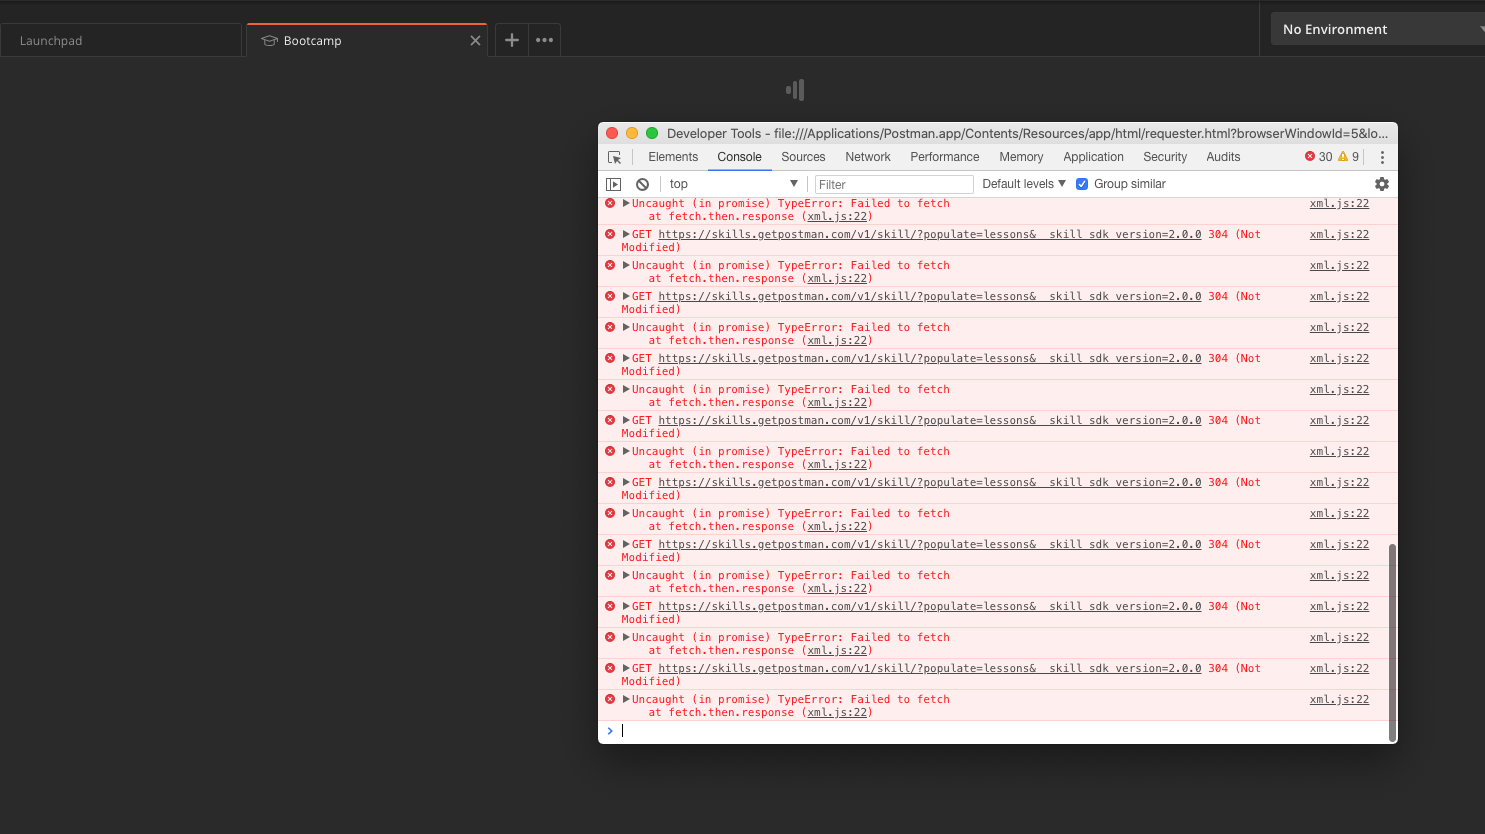The image size is (1485, 834).
Task: Clear the console using the no-entry icon
Action: [642, 183]
